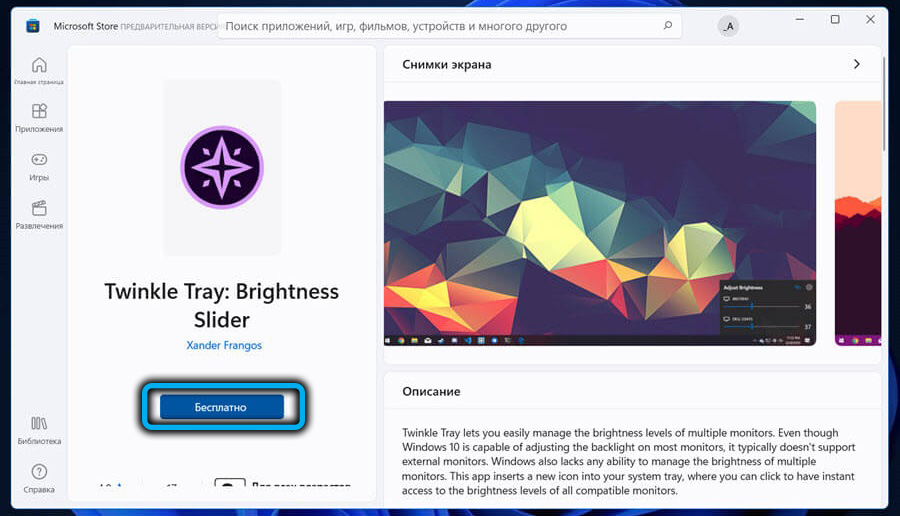
Task: Open the second partially visible screenshot
Action: point(858,223)
